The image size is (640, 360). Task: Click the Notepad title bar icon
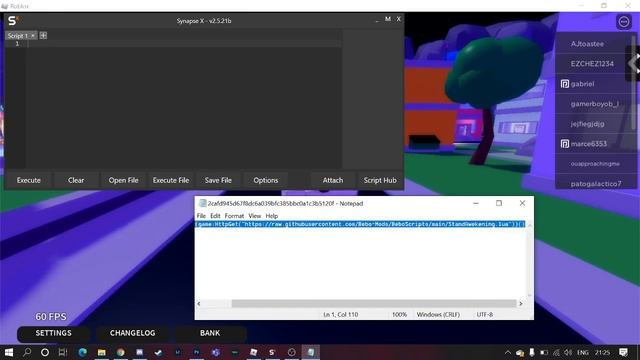click(202, 203)
